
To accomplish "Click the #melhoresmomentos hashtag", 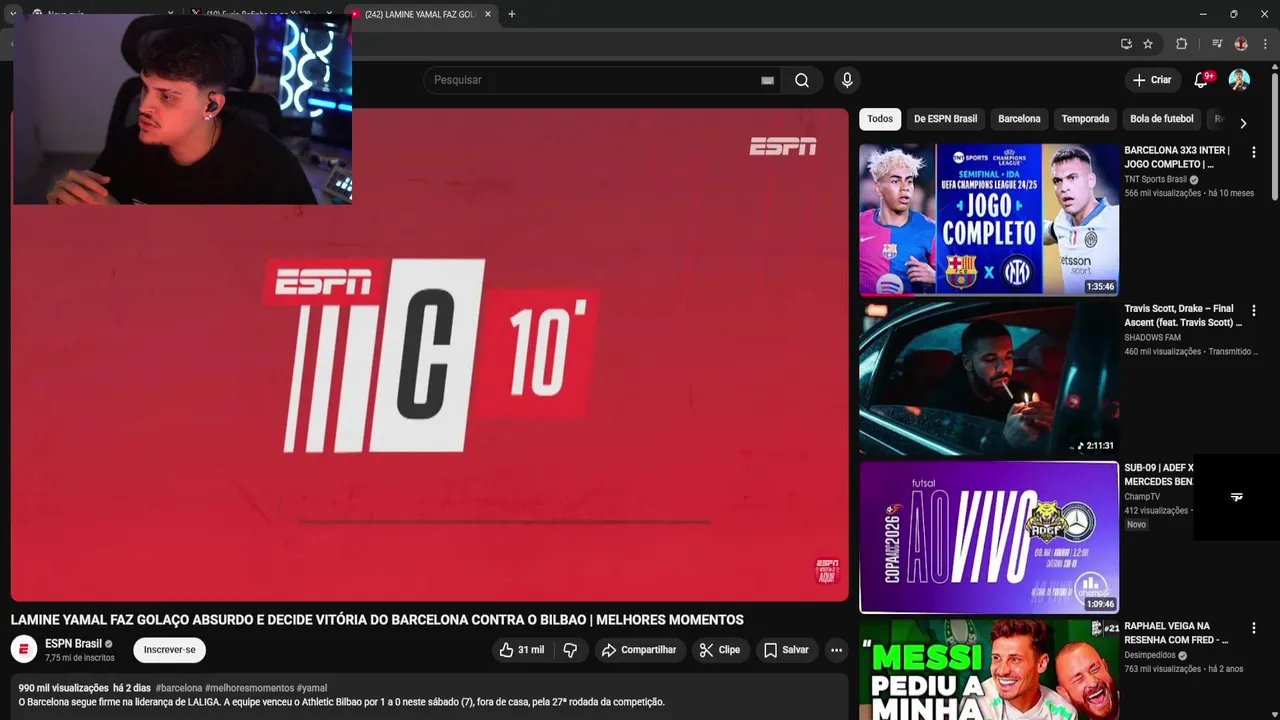I will [249, 688].
